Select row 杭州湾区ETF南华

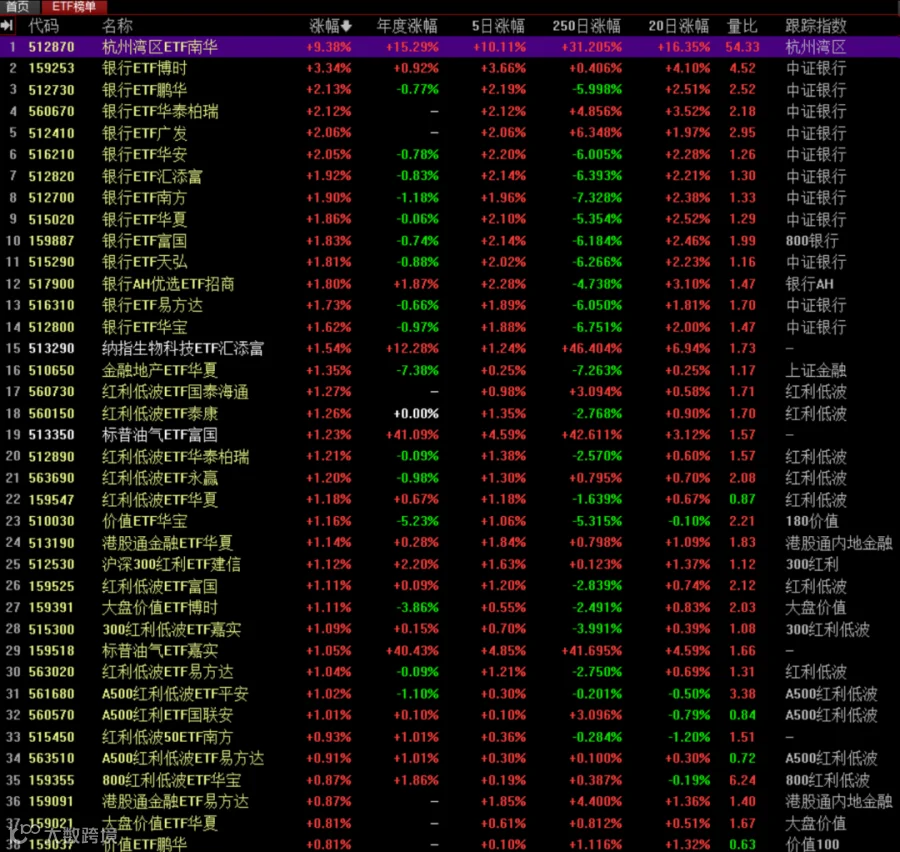coord(450,47)
